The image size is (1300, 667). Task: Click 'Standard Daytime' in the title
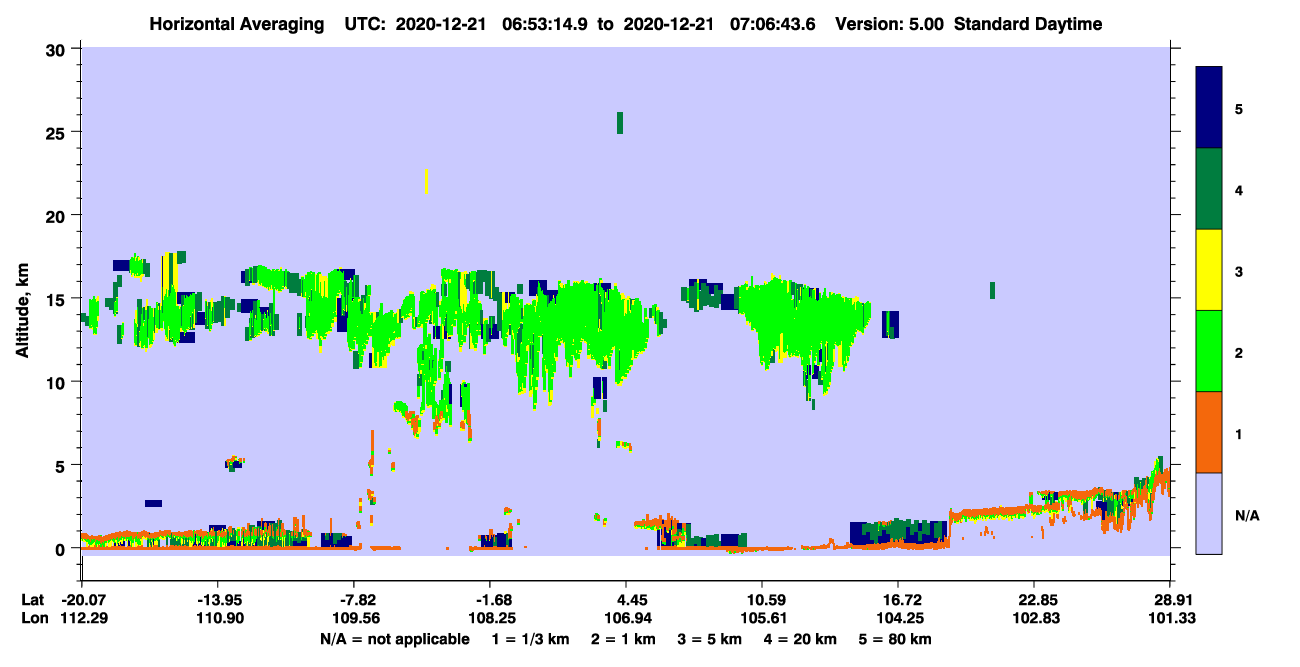tap(1028, 24)
